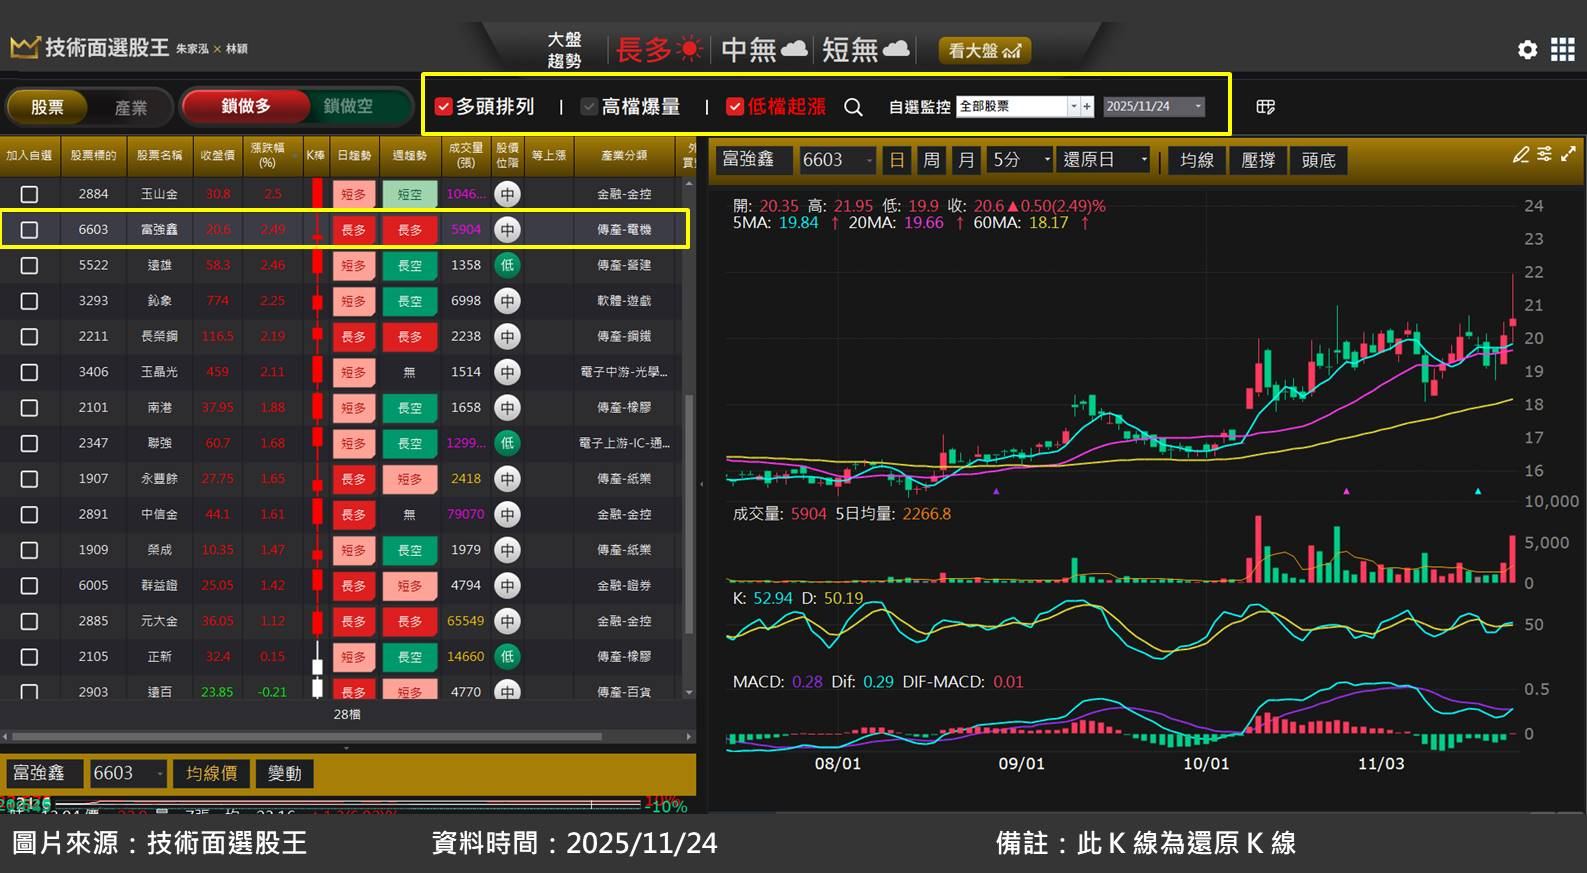Switch to the 股票 tab

pos(47,107)
